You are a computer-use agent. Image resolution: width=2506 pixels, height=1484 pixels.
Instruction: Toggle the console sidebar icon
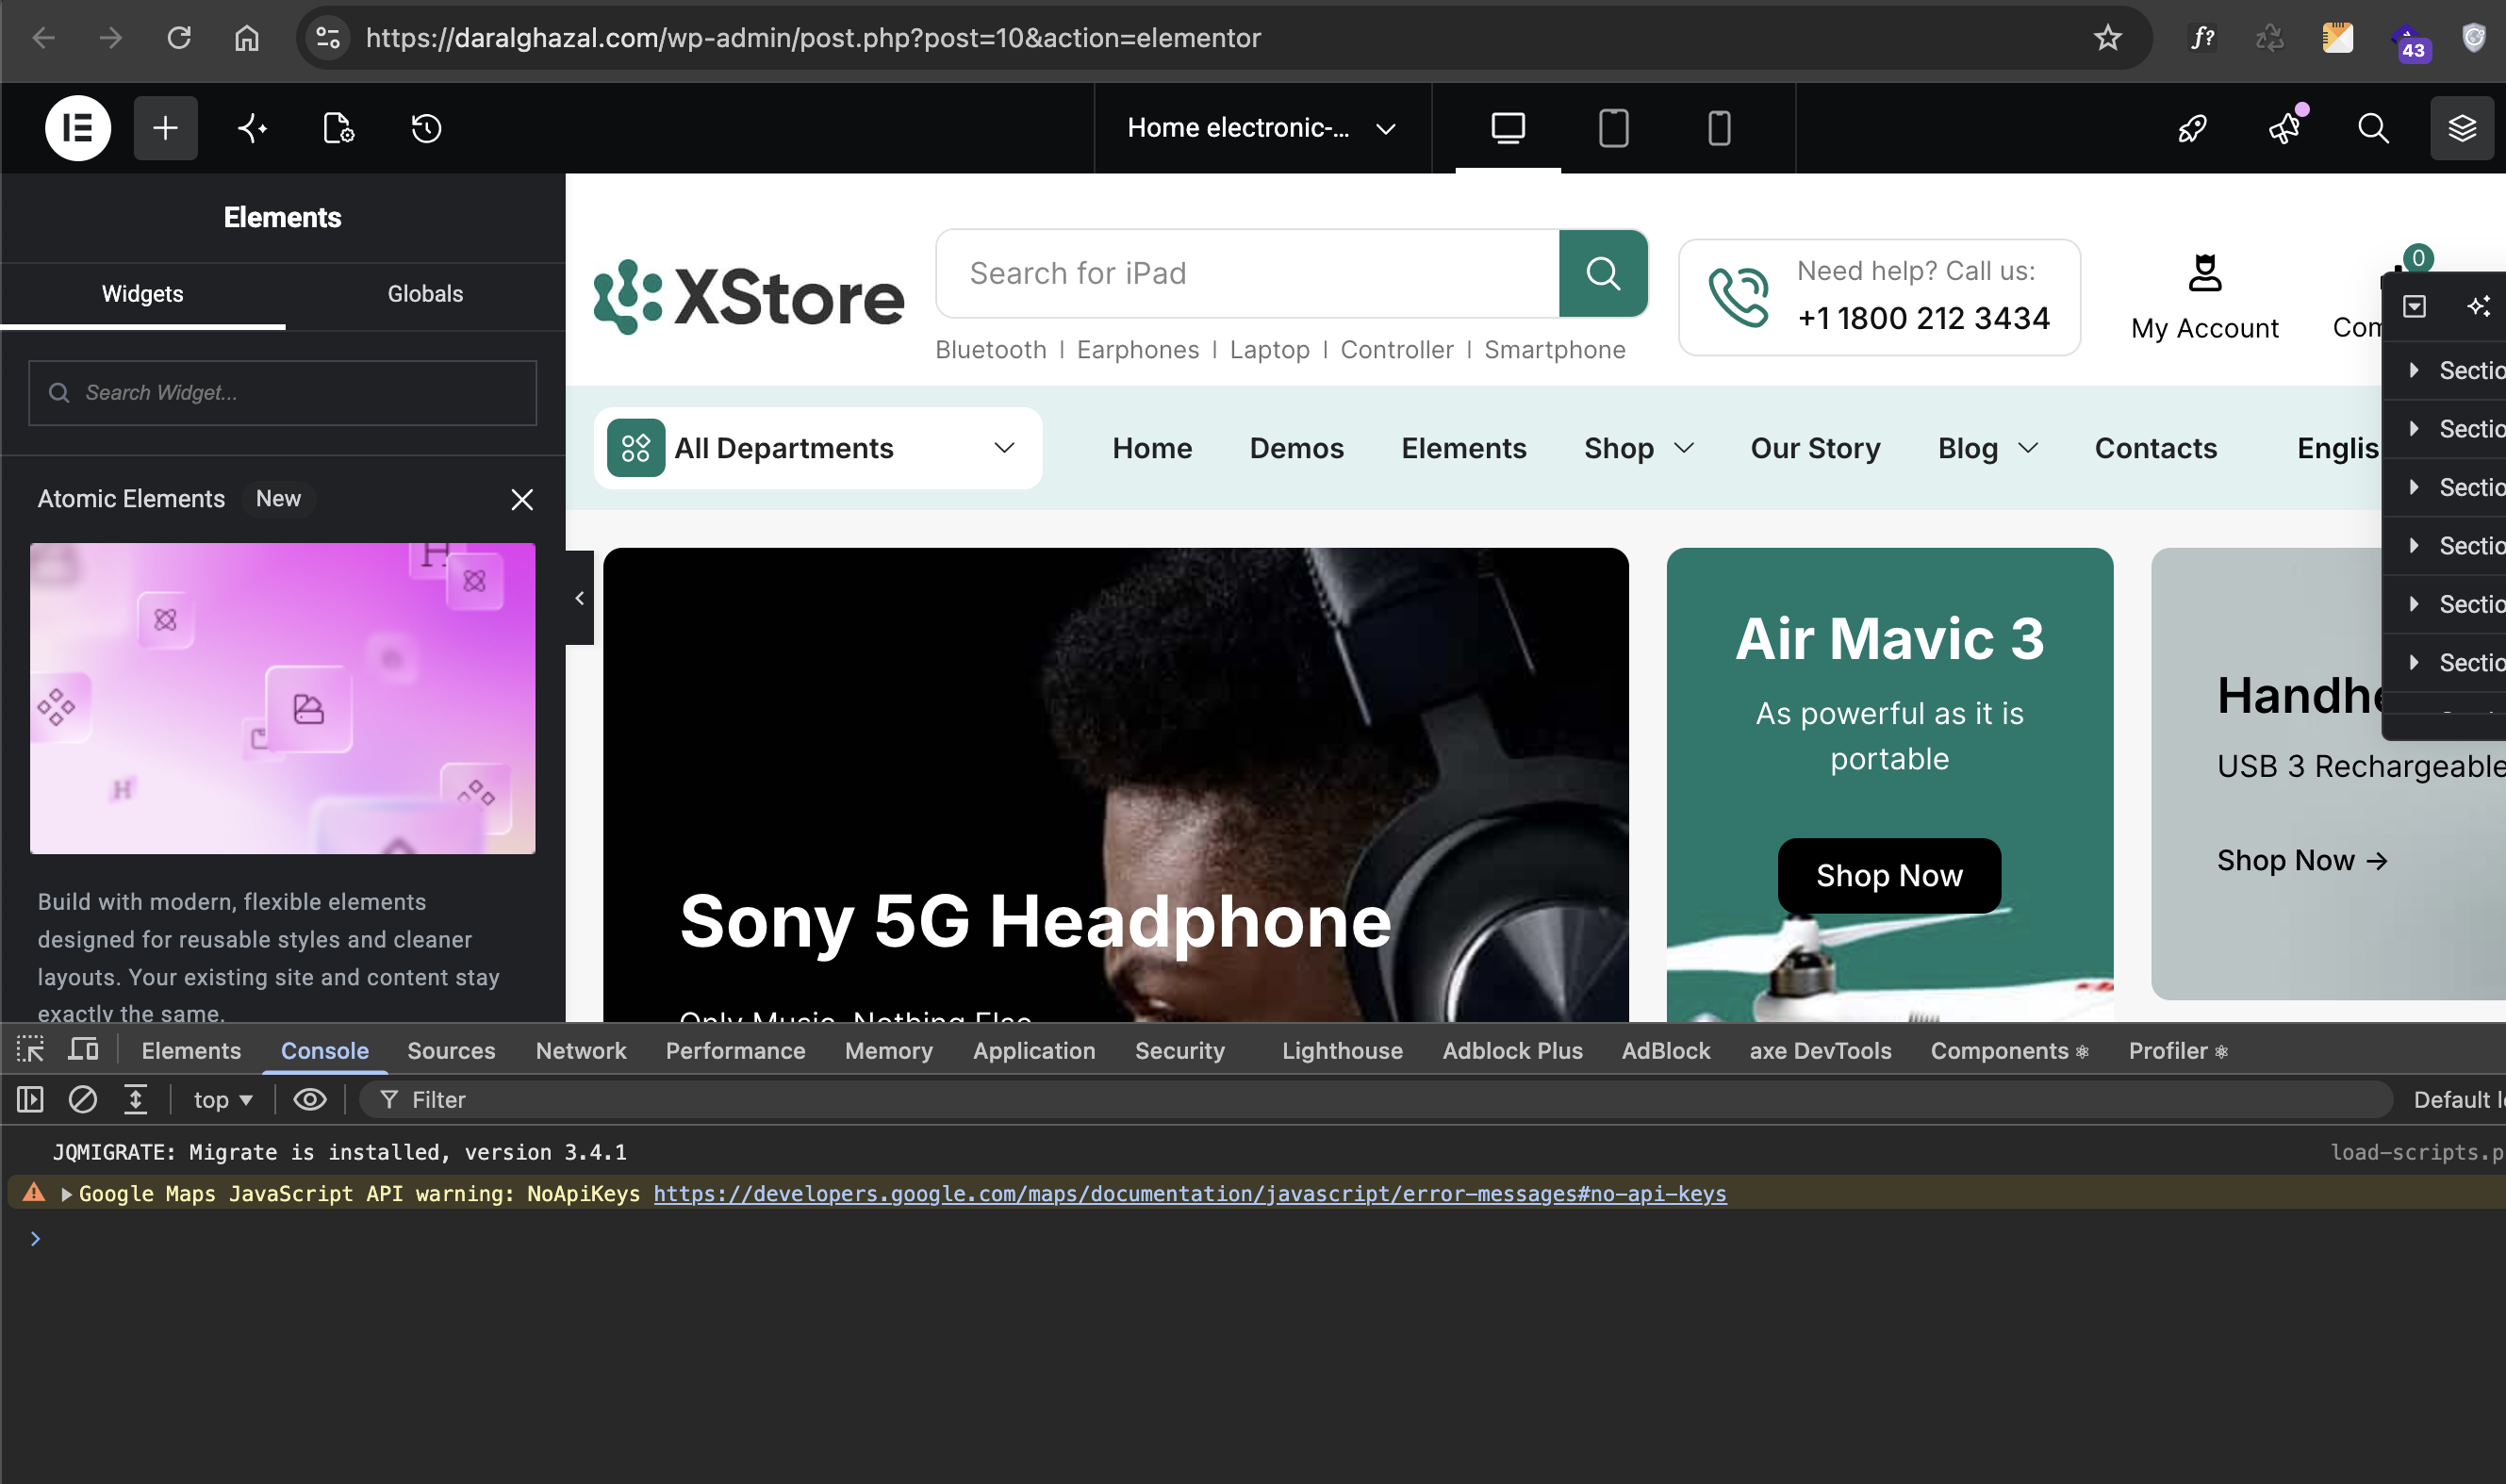point(31,1100)
